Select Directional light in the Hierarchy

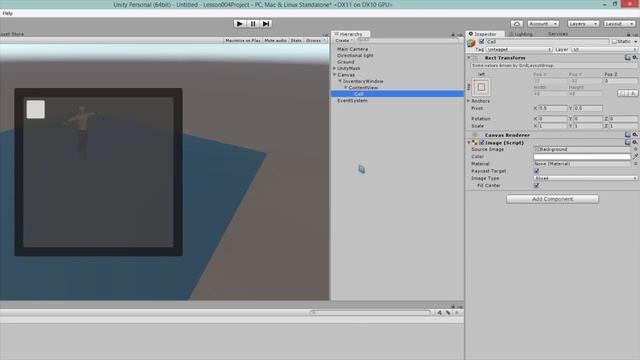click(355, 56)
